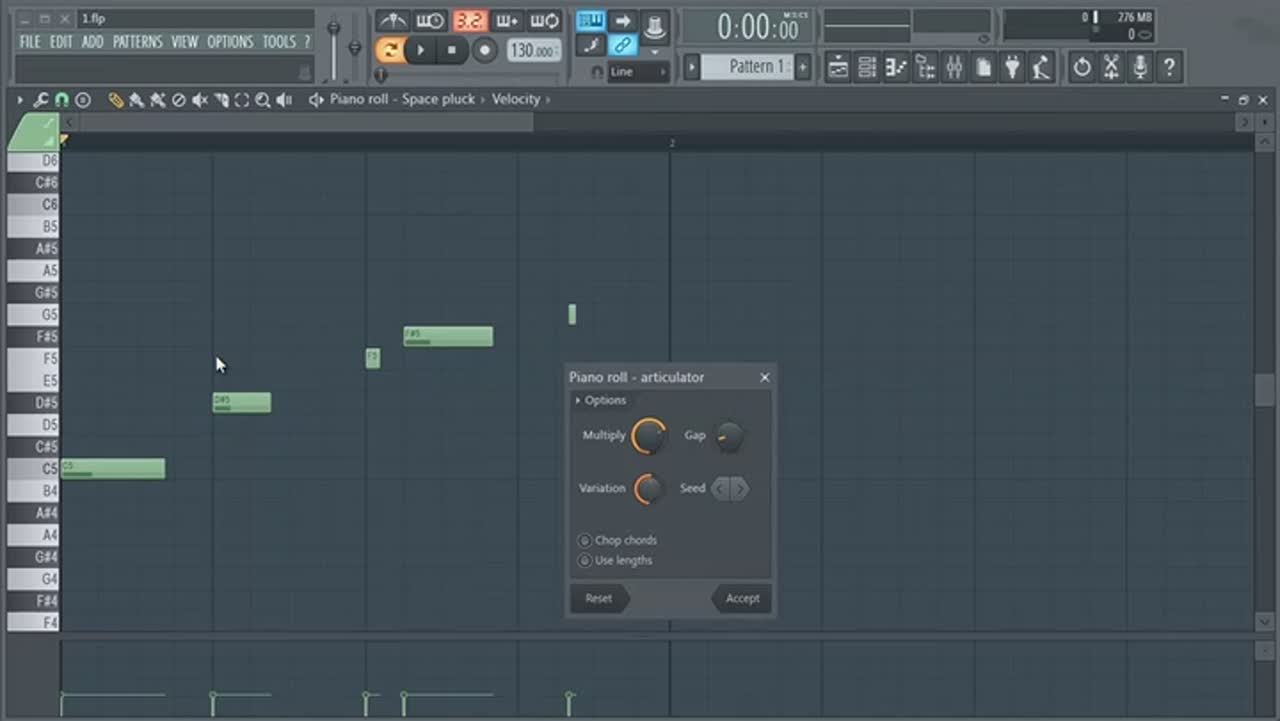
Task: Select the piano roll zoom tool
Action: [x=262, y=100]
